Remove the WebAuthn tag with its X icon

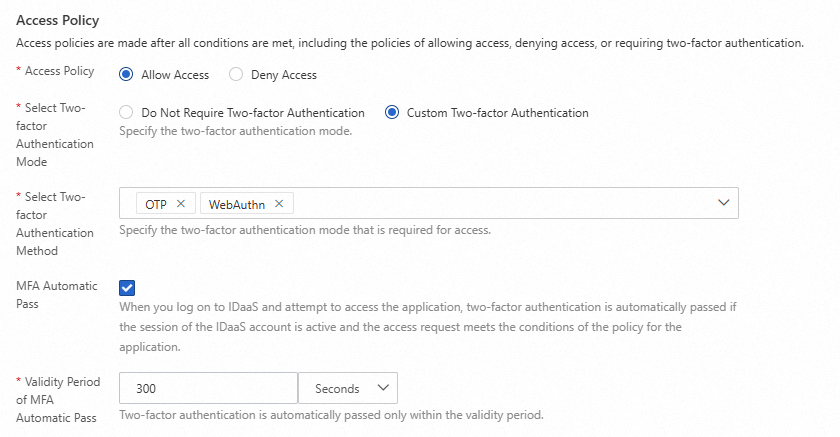tap(279, 204)
